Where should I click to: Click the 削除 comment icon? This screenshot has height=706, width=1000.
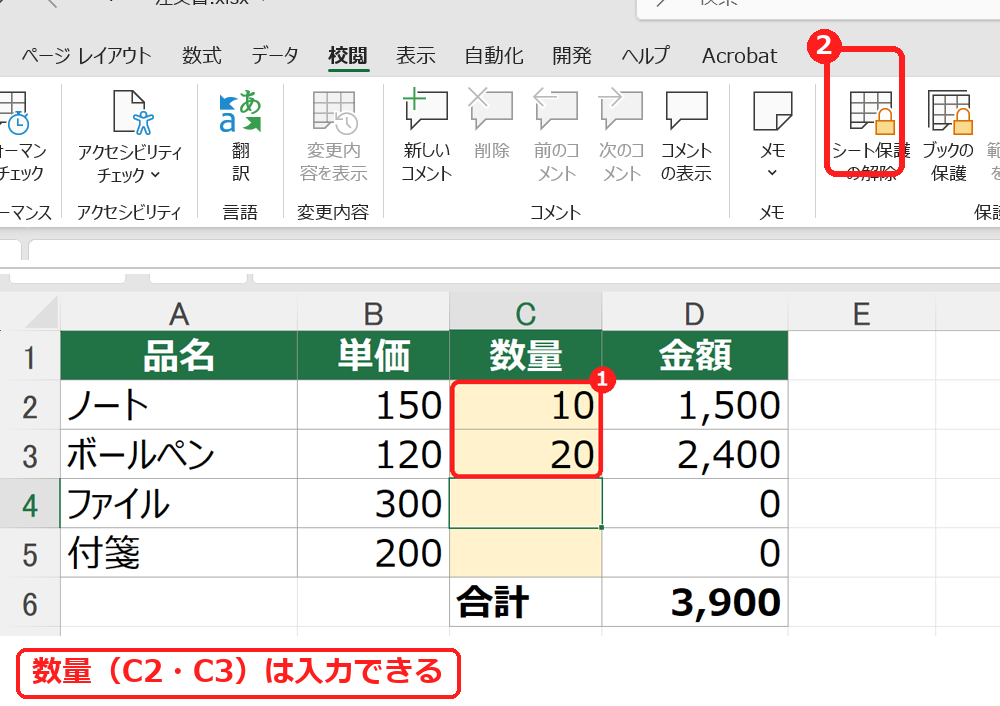491,110
